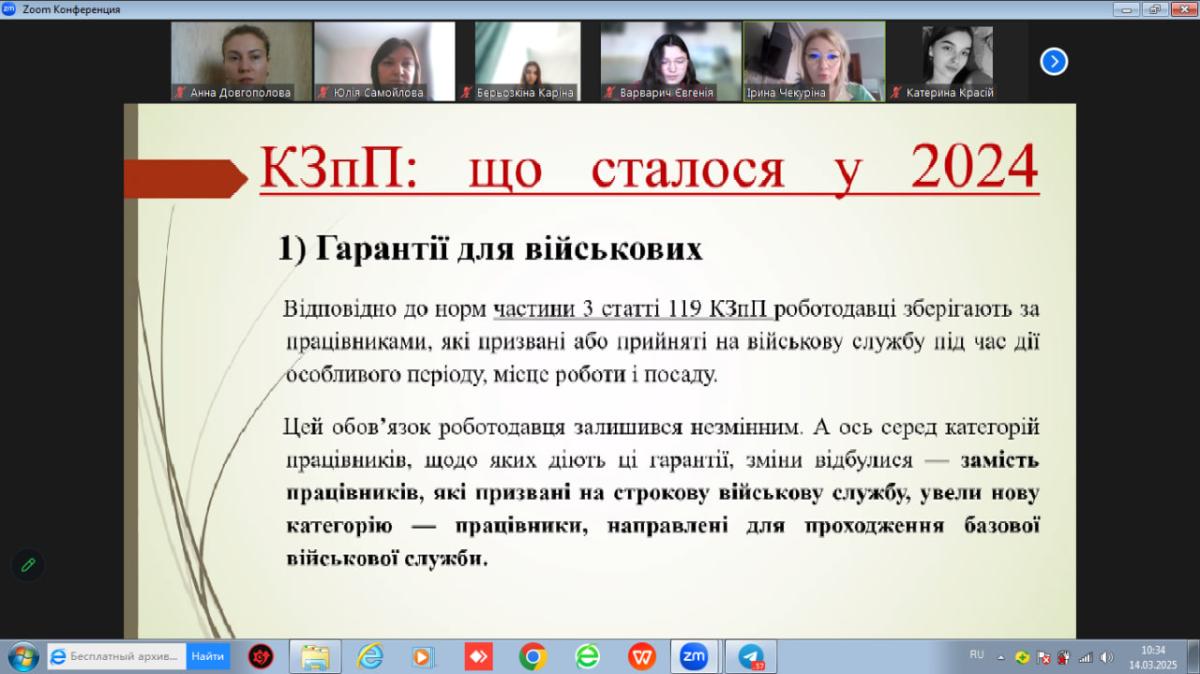This screenshot has height=674, width=1200.
Task: Open WPS Office from the taskbar
Action: tap(641, 656)
